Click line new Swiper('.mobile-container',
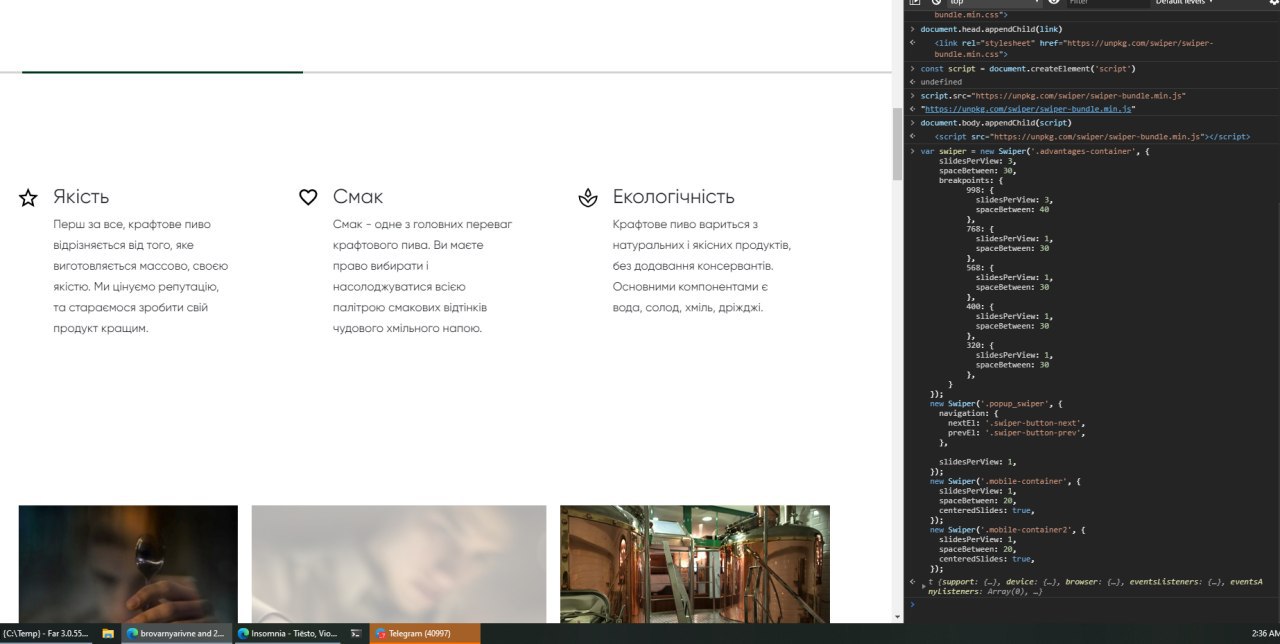Viewport: 1280px width, 644px height. (1006, 482)
